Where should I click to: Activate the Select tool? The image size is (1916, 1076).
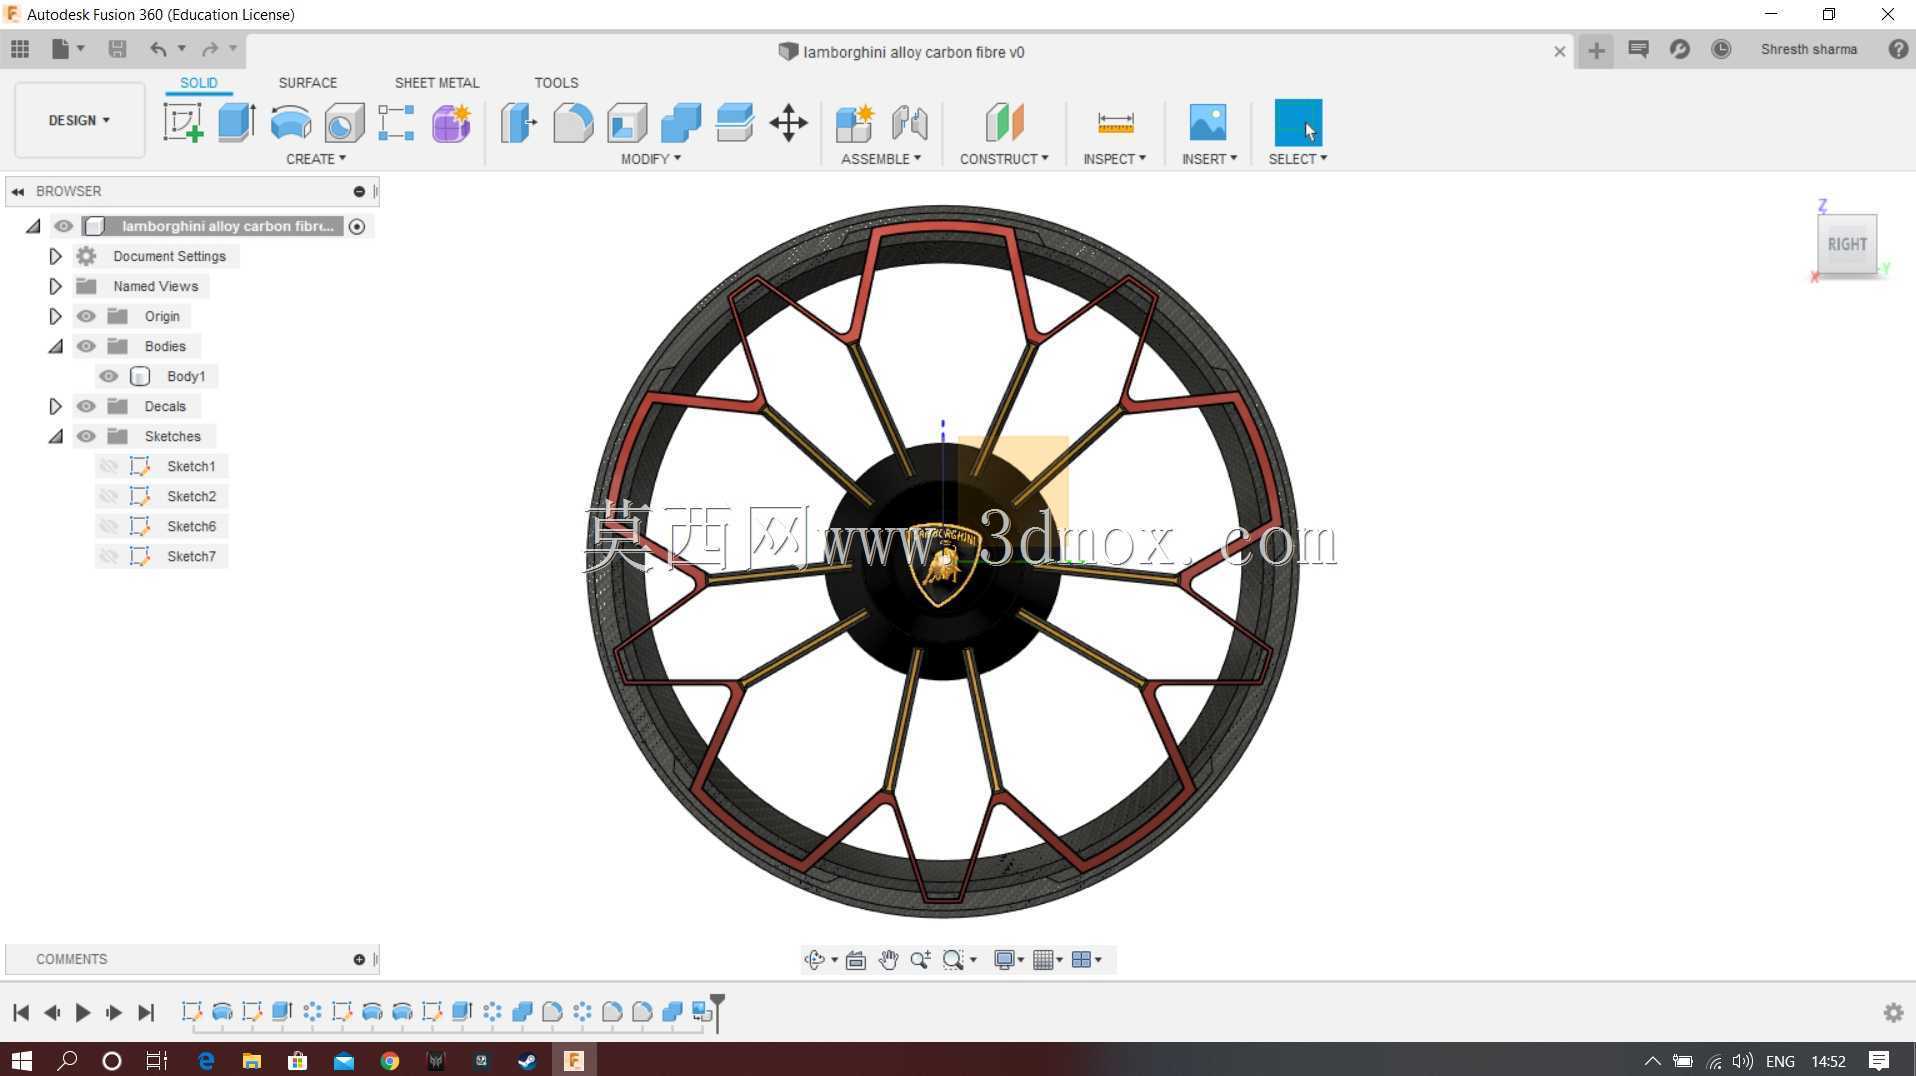(1298, 123)
